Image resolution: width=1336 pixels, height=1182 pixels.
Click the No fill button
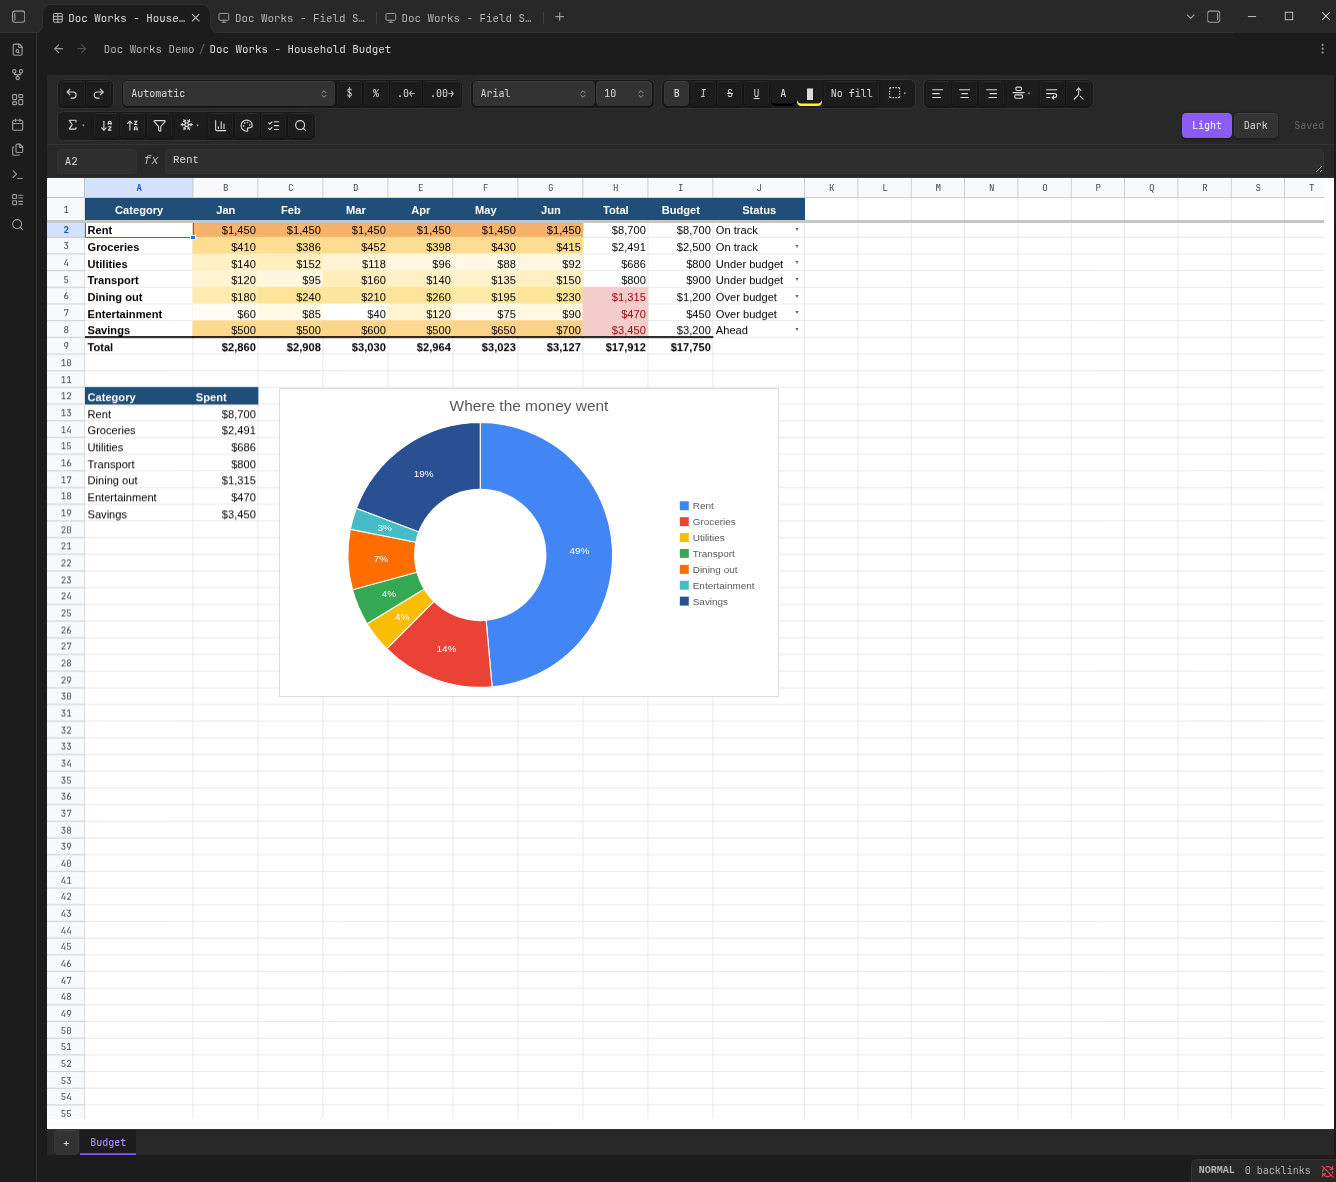tap(852, 94)
